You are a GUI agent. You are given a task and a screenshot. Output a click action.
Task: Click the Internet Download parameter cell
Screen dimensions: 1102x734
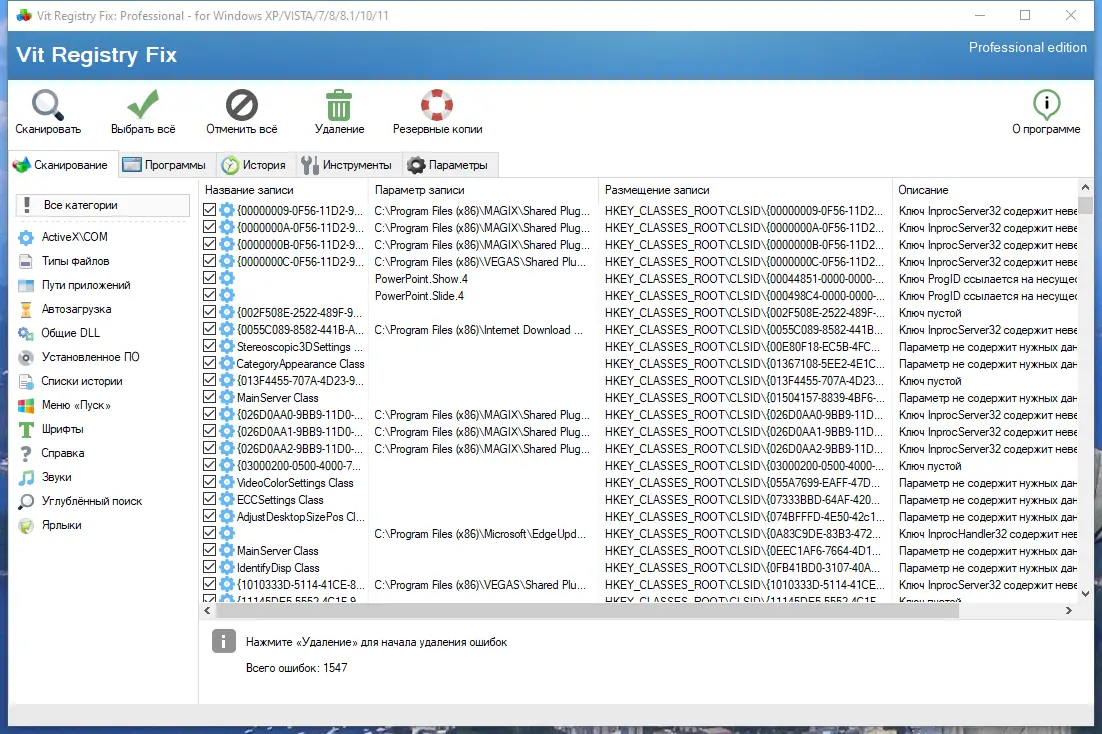pos(478,330)
